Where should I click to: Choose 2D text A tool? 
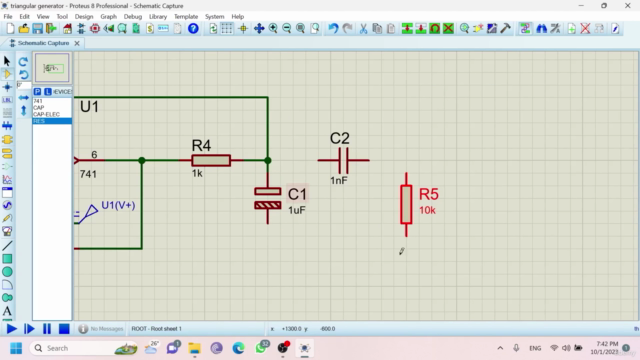7,311
